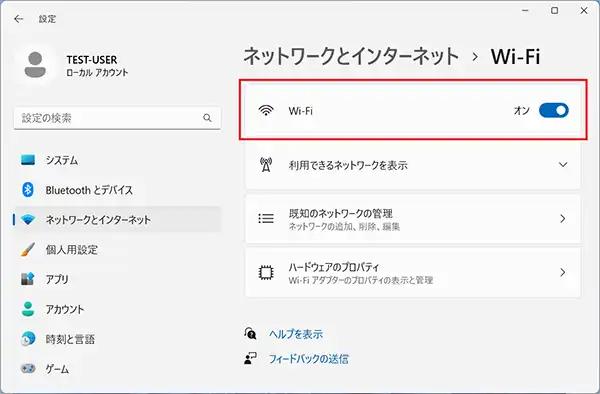
Task: Click the network Wi-Fi sidebar icon
Action: click(x=28, y=220)
